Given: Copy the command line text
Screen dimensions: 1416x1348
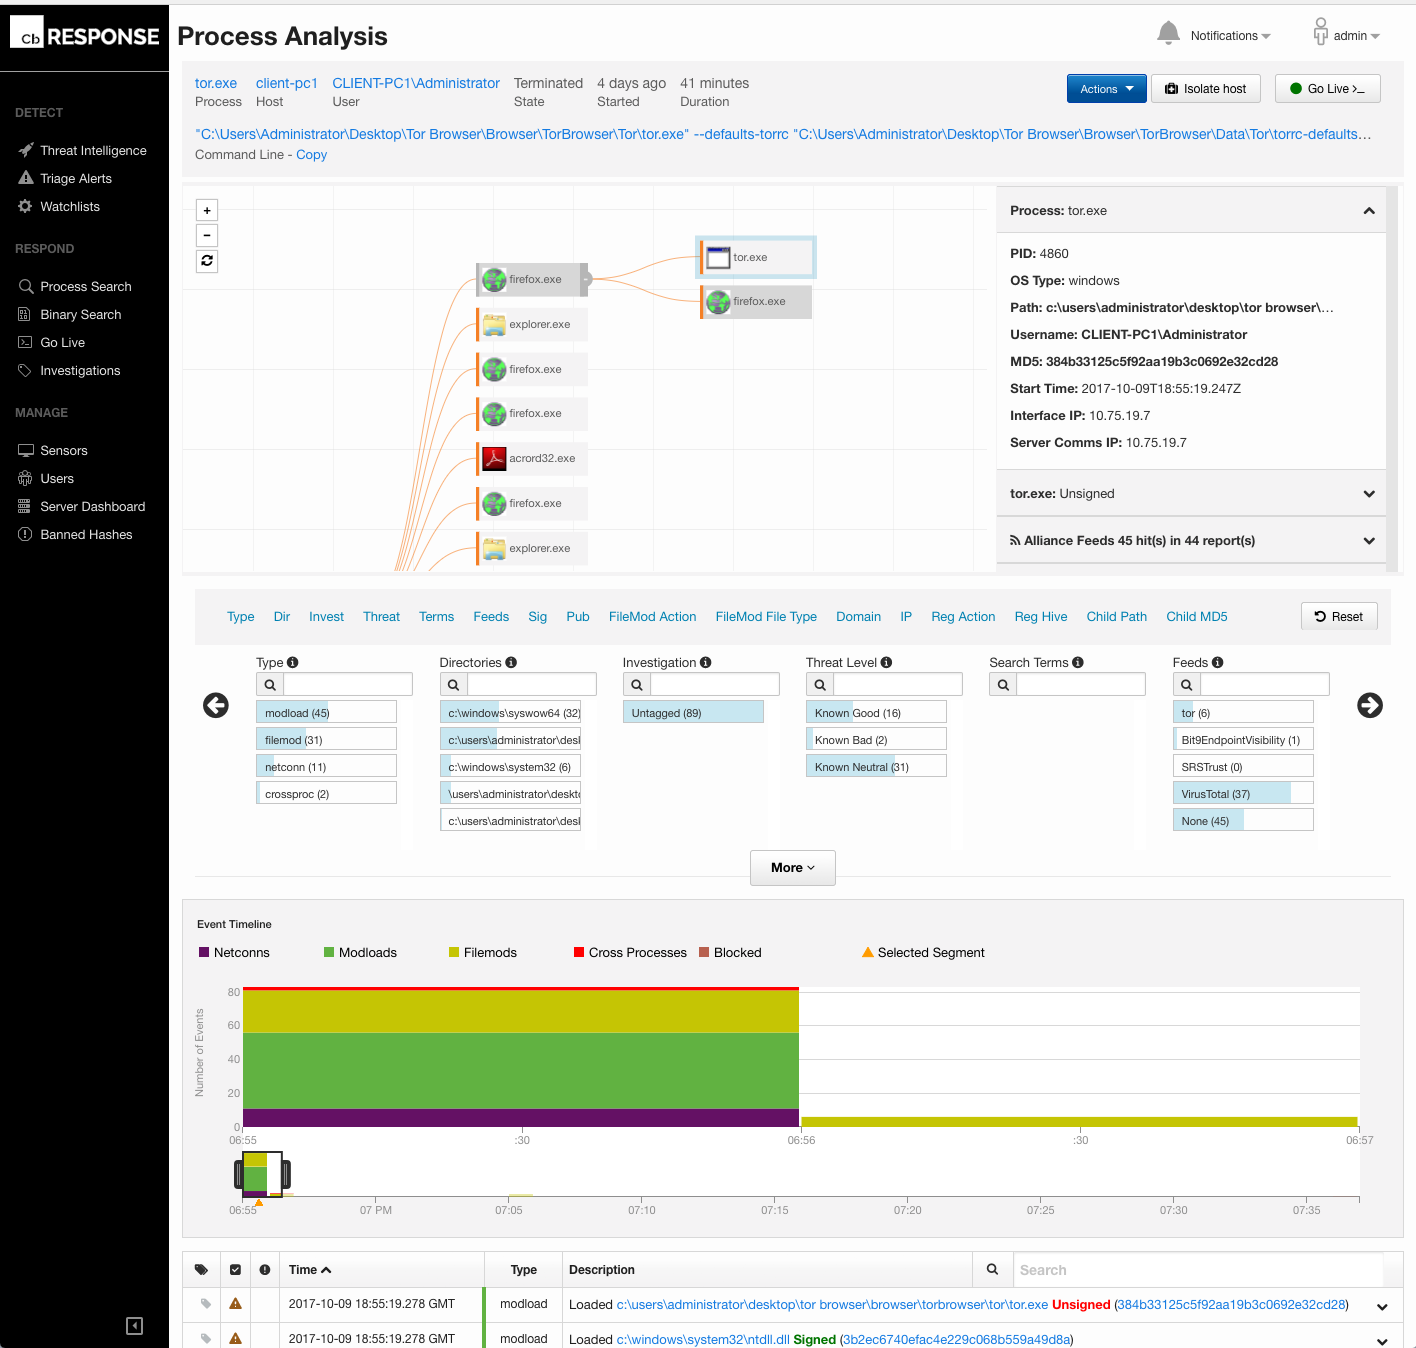Looking at the screenshot, I should [x=311, y=154].
